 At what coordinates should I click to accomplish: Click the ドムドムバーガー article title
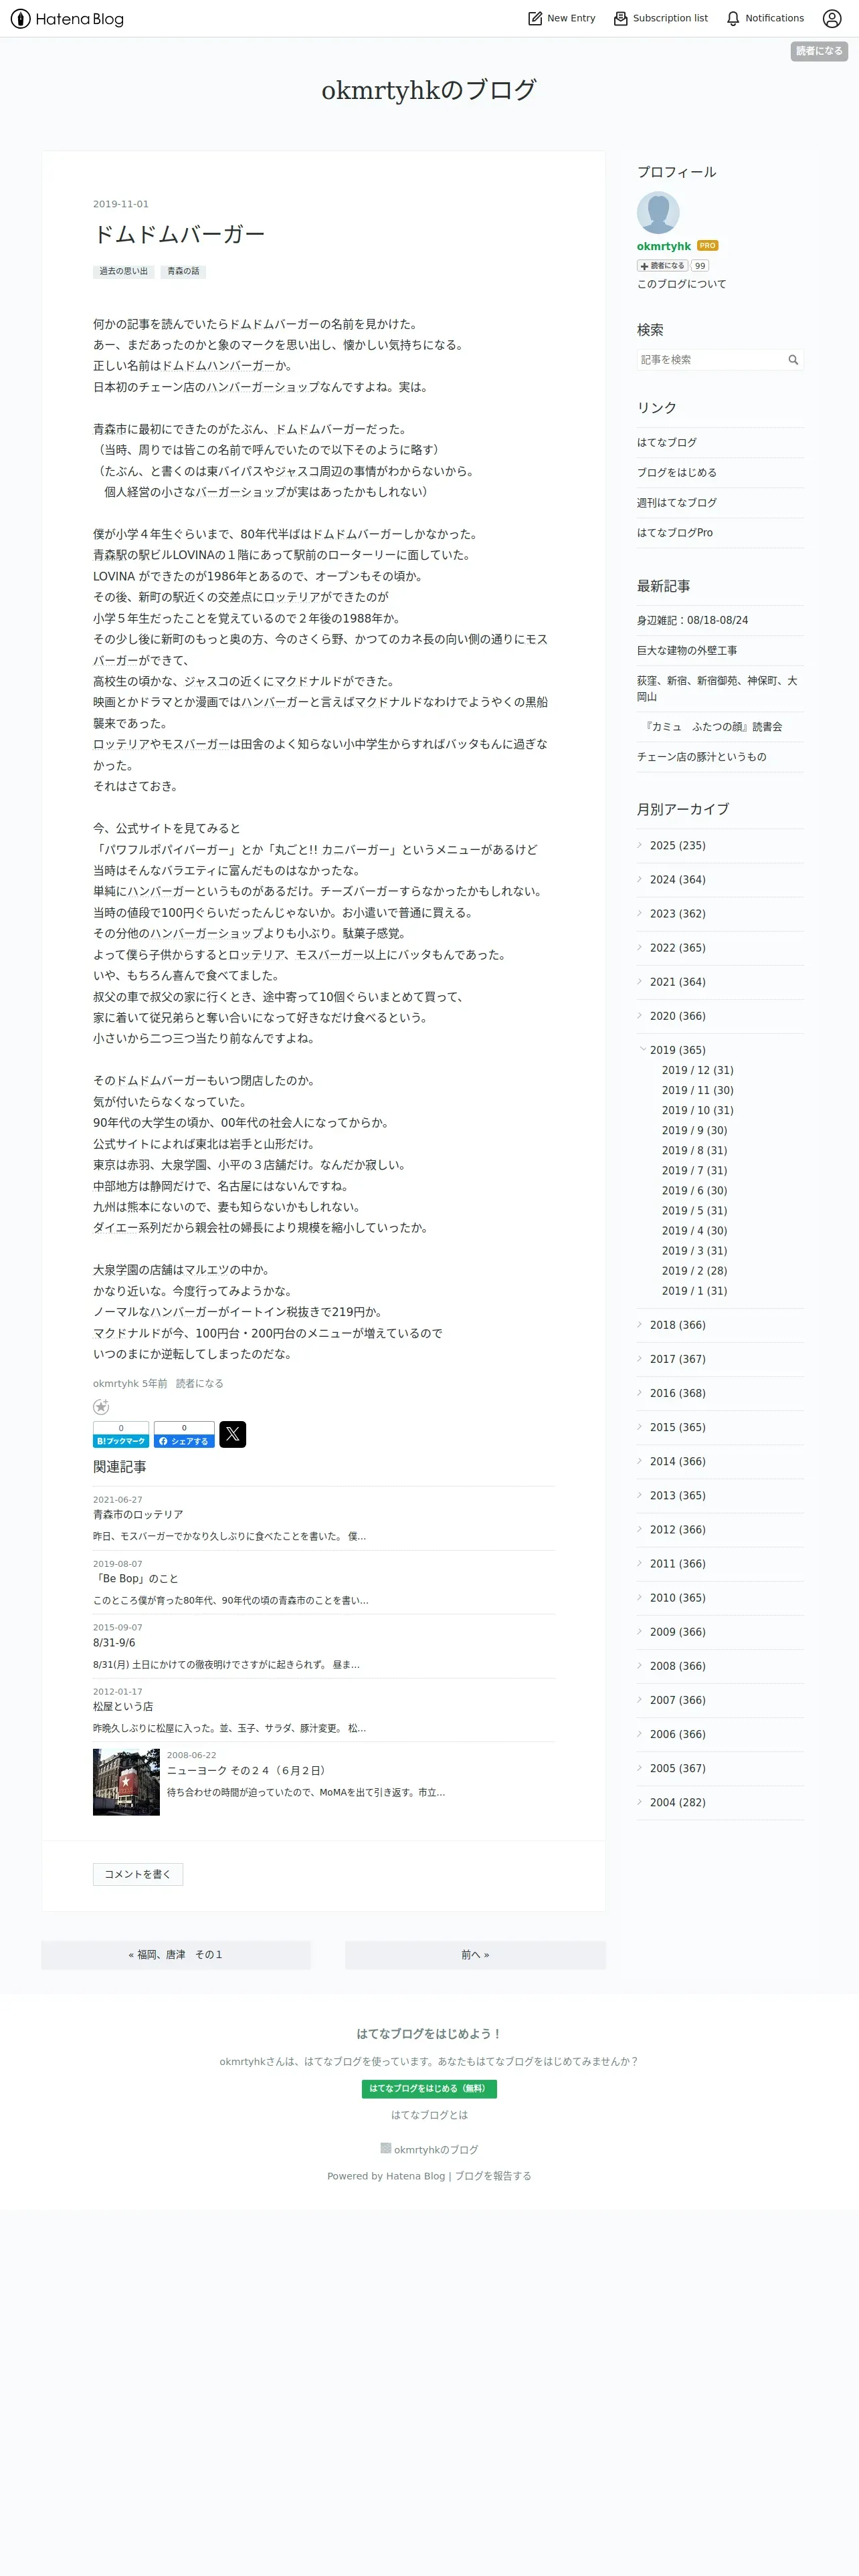tap(179, 234)
